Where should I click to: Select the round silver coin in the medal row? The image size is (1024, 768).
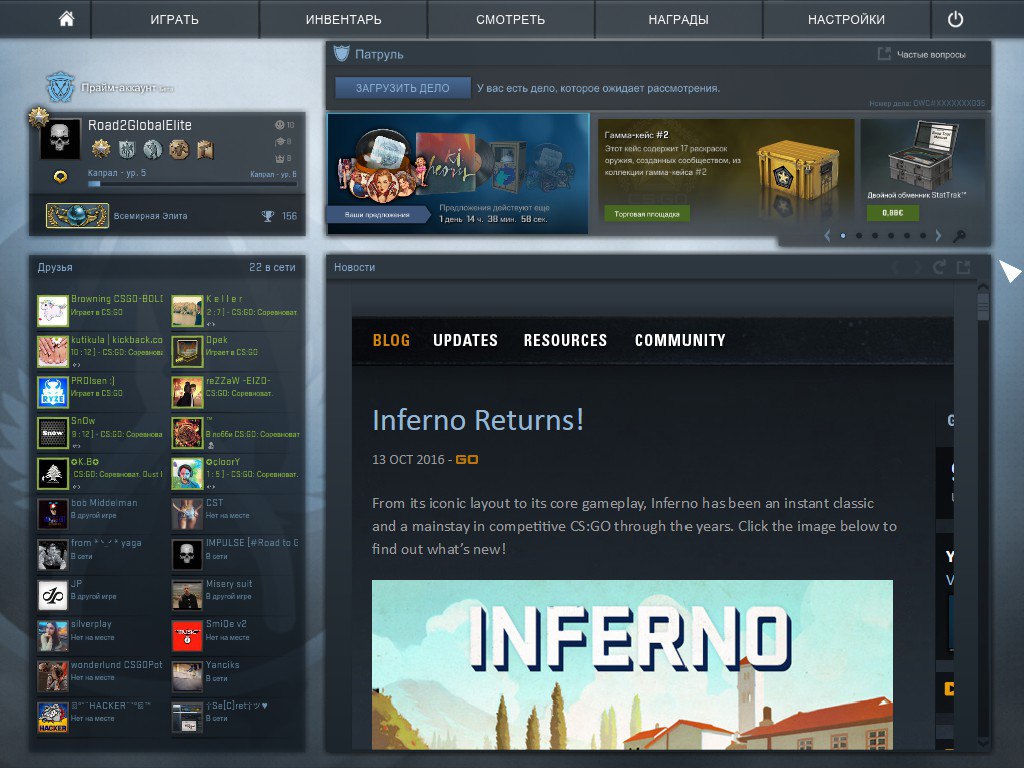[153, 150]
